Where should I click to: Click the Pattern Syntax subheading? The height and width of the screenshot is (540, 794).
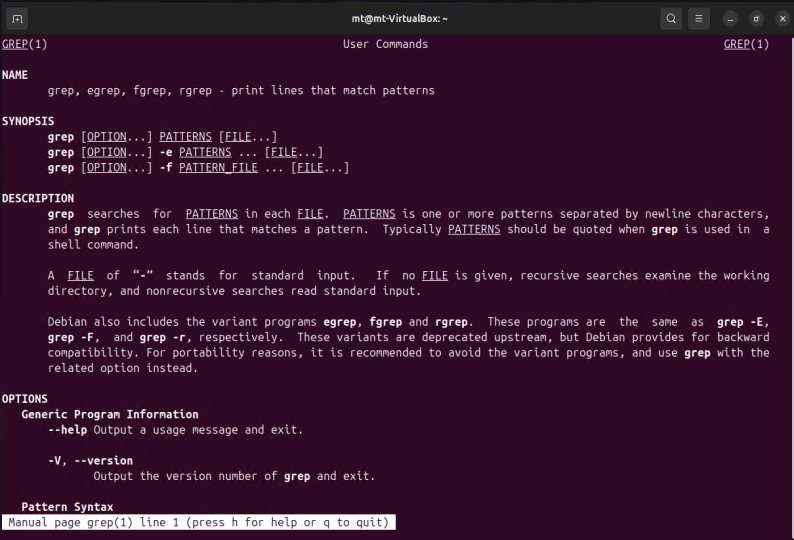tap(67, 507)
